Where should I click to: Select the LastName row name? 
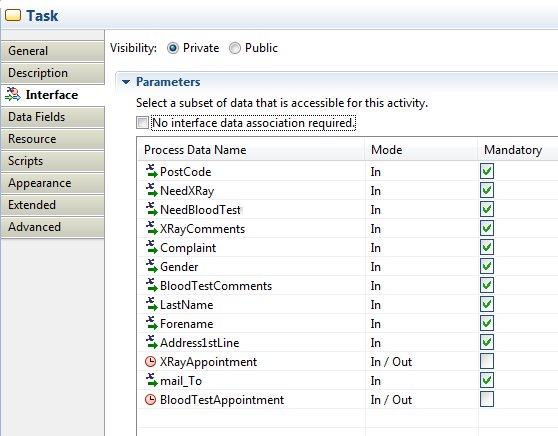(x=186, y=305)
